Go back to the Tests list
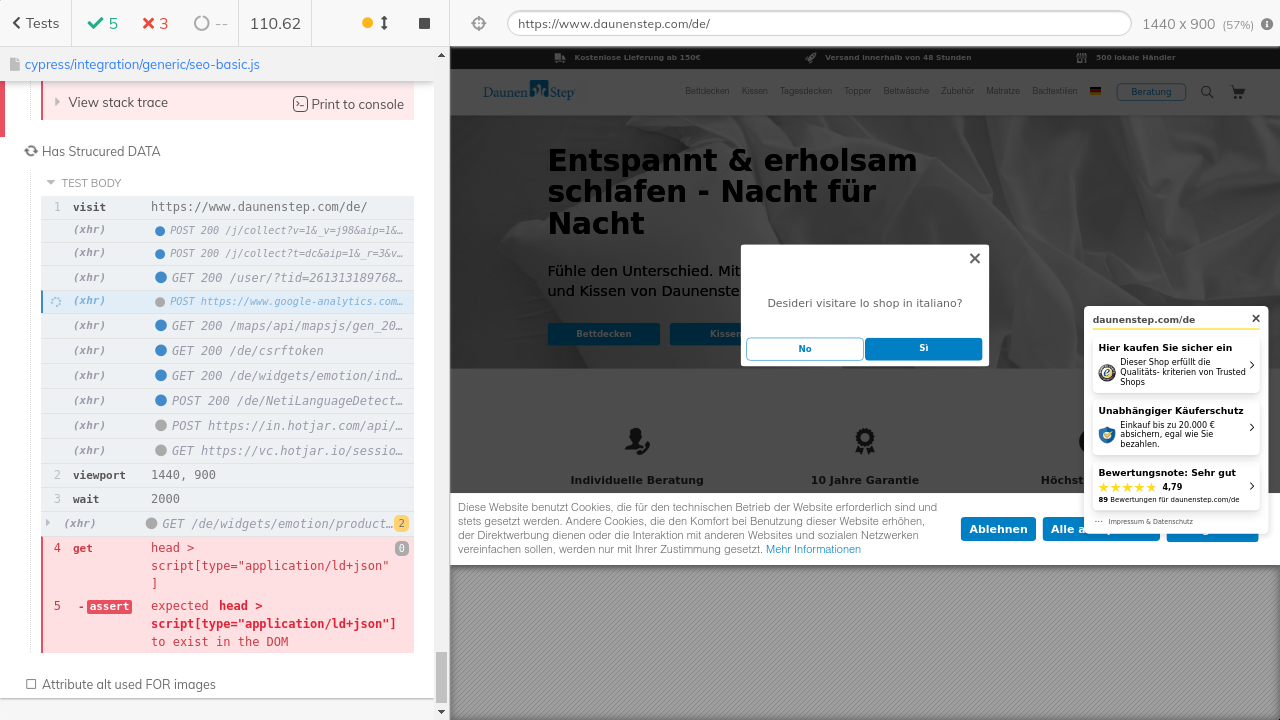The image size is (1280, 720). click(x=35, y=23)
